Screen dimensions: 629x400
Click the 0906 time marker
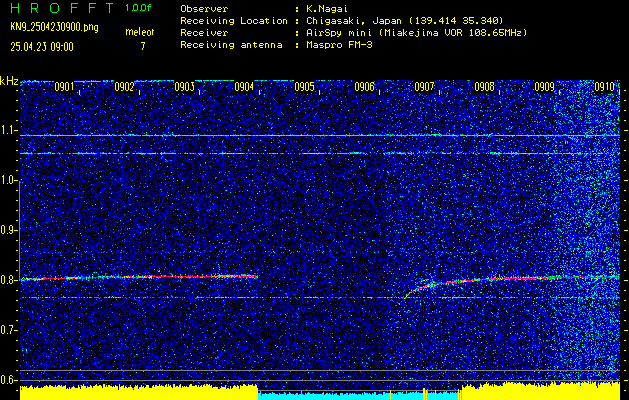[x=365, y=87]
